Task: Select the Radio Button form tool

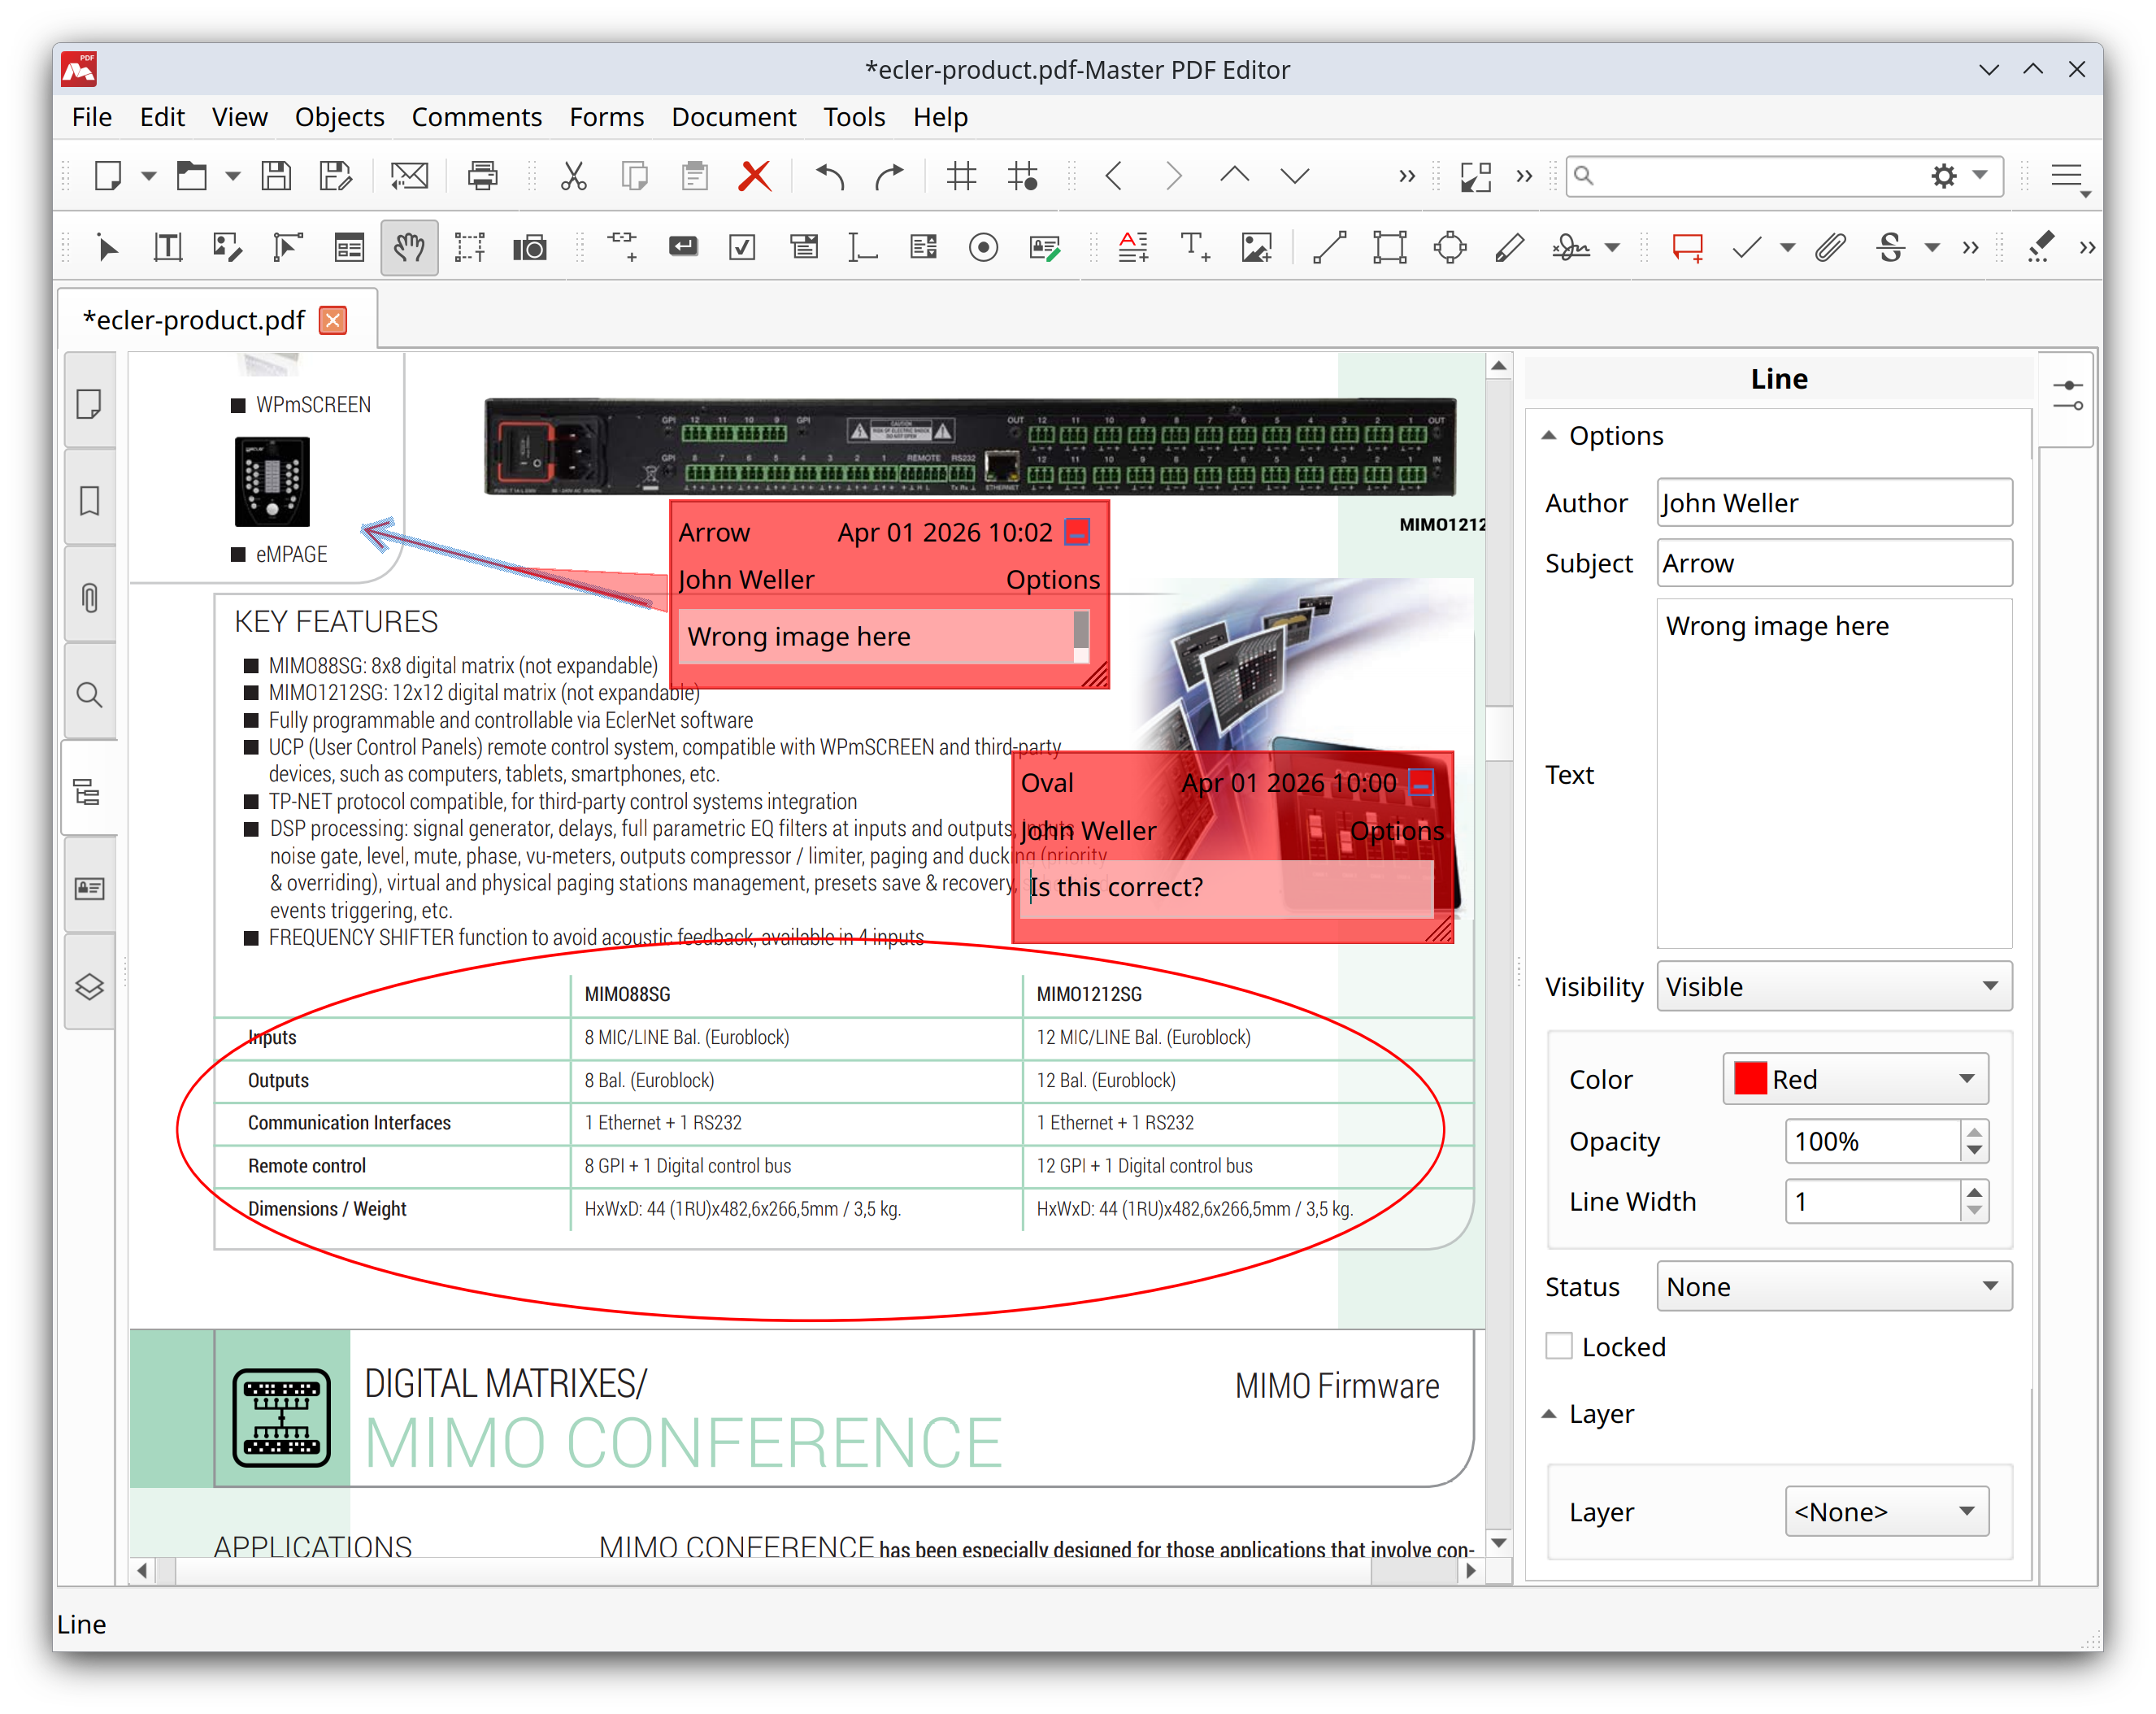Action: pyautogui.click(x=984, y=246)
